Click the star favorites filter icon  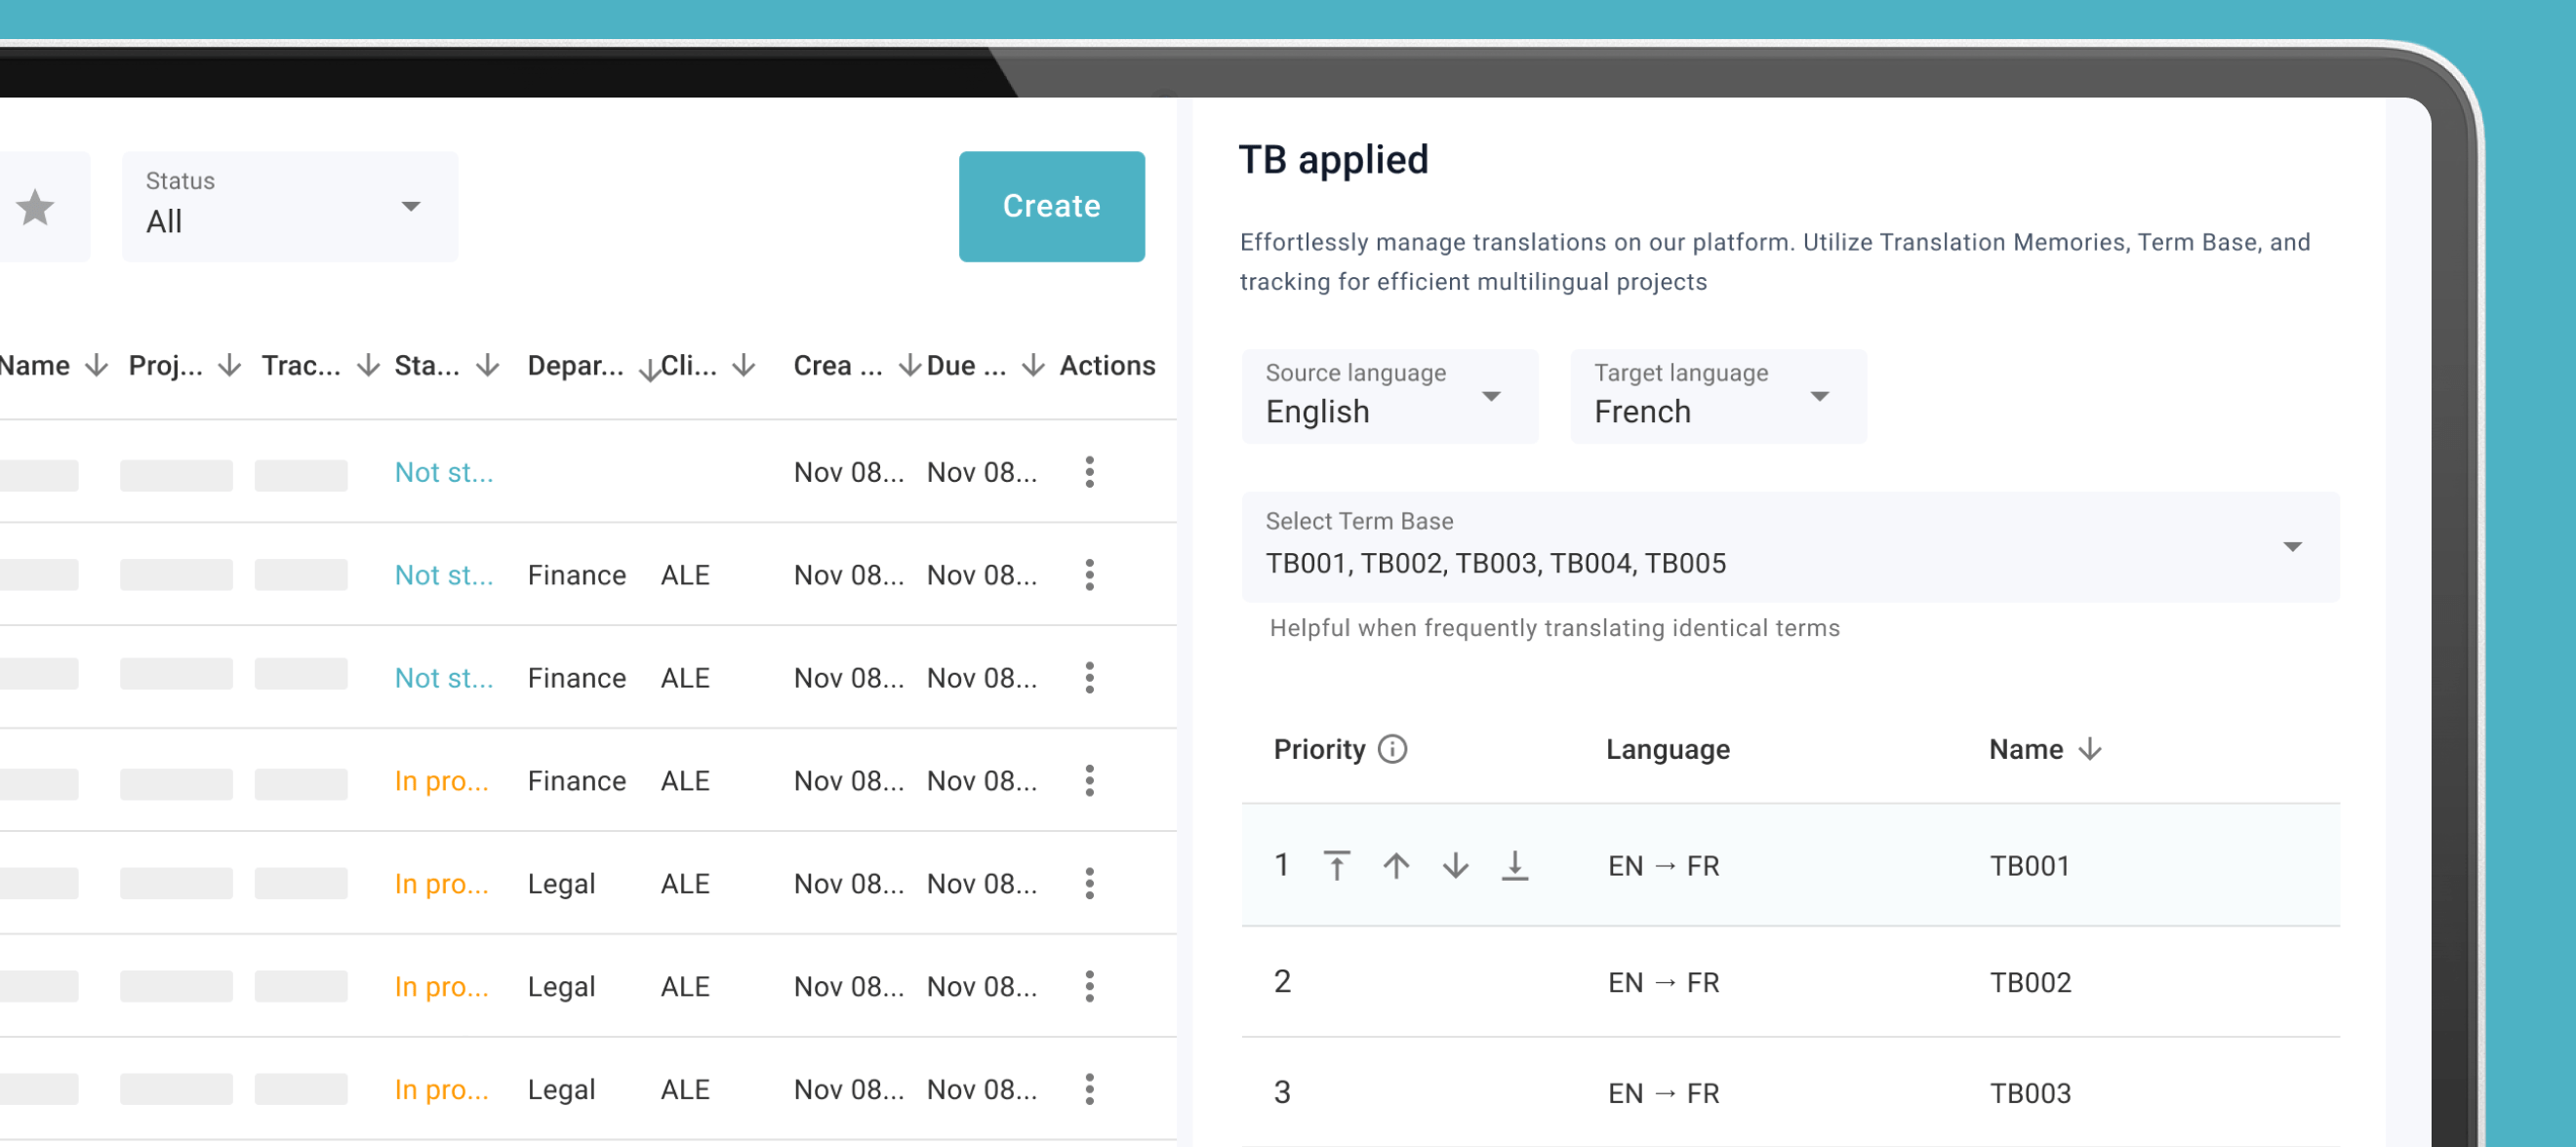coord(36,206)
